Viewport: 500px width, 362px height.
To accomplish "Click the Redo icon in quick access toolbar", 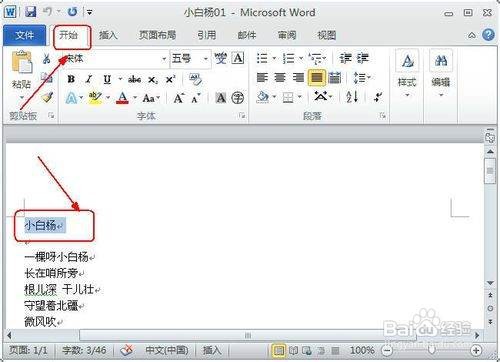I will pyautogui.click(x=72, y=12).
